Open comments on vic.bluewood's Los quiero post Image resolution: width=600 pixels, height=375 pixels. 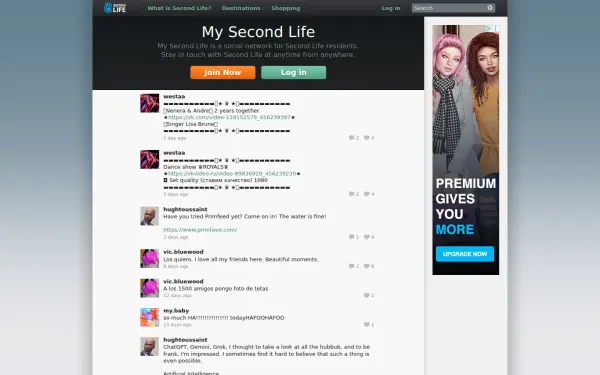pos(354,266)
